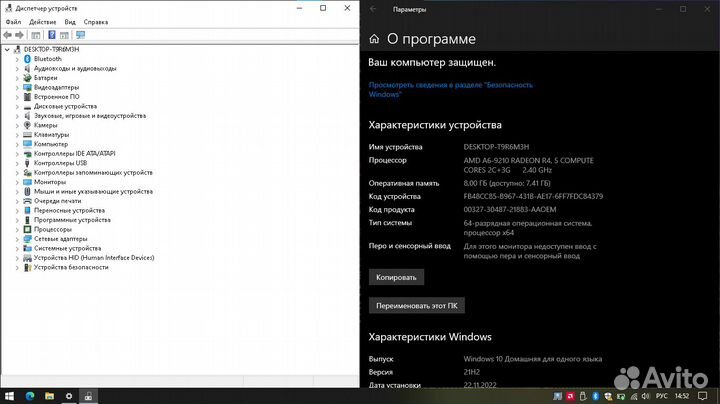Click the Home icon in Settings window
The width and height of the screenshot is (720, 404).
click(x=374, y=39)
